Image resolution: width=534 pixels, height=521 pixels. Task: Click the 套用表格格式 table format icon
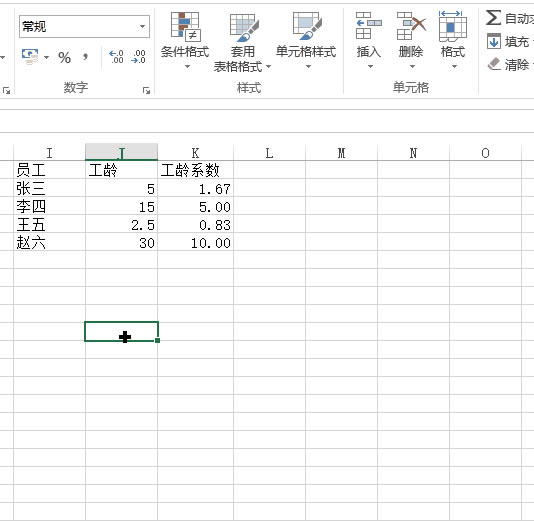(x=244, y=27)
